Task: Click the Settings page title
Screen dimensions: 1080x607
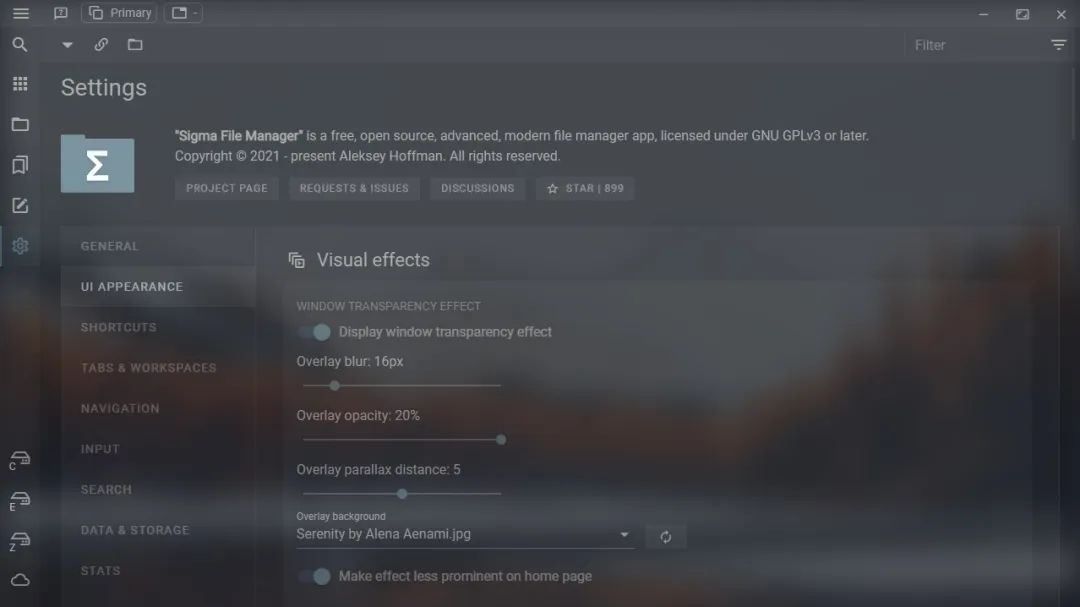Action: click(104, 88)
